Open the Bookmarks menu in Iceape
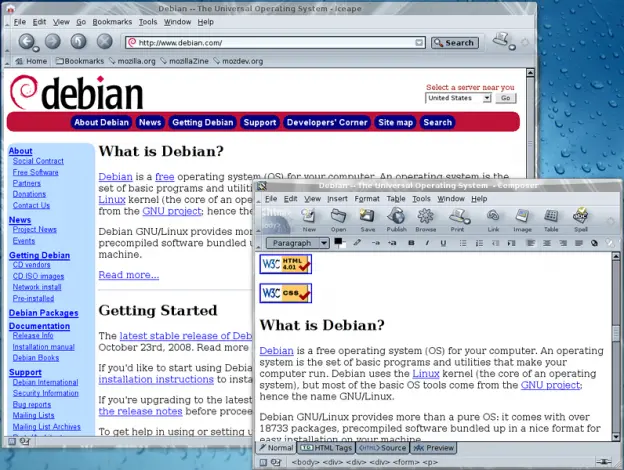 pos(112,22)
